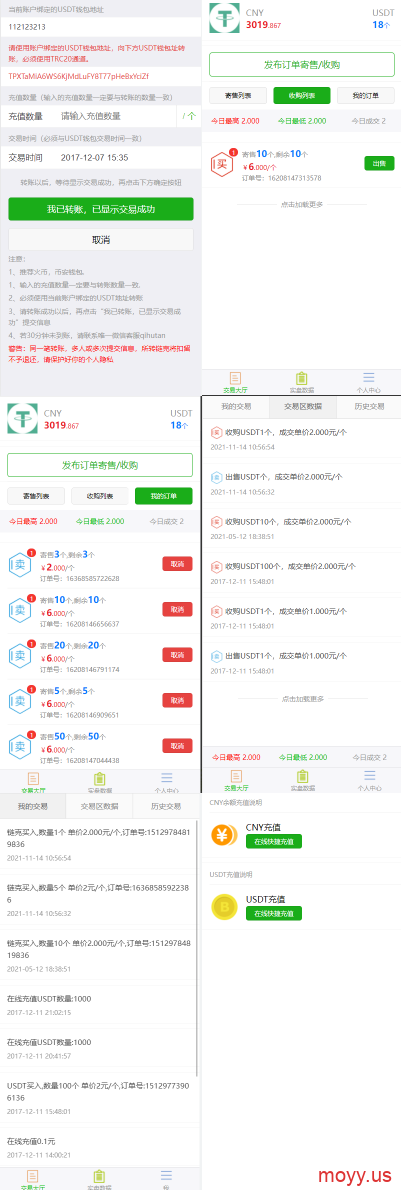401x1190 pixels.
Task: Click the 卖 hexagon icon for order 16208146791174
Action: click(21, 654)
